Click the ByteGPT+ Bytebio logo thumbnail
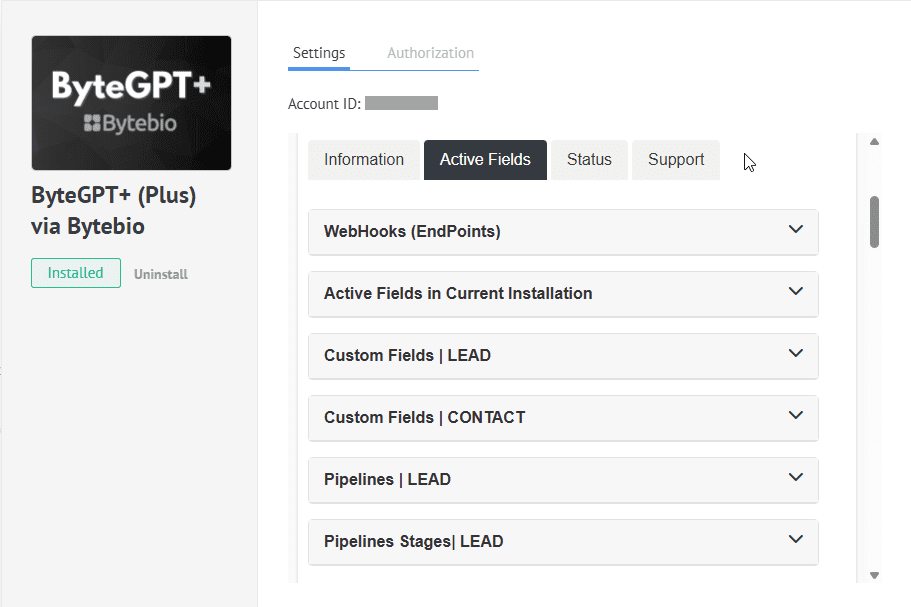 click(131, 103)
